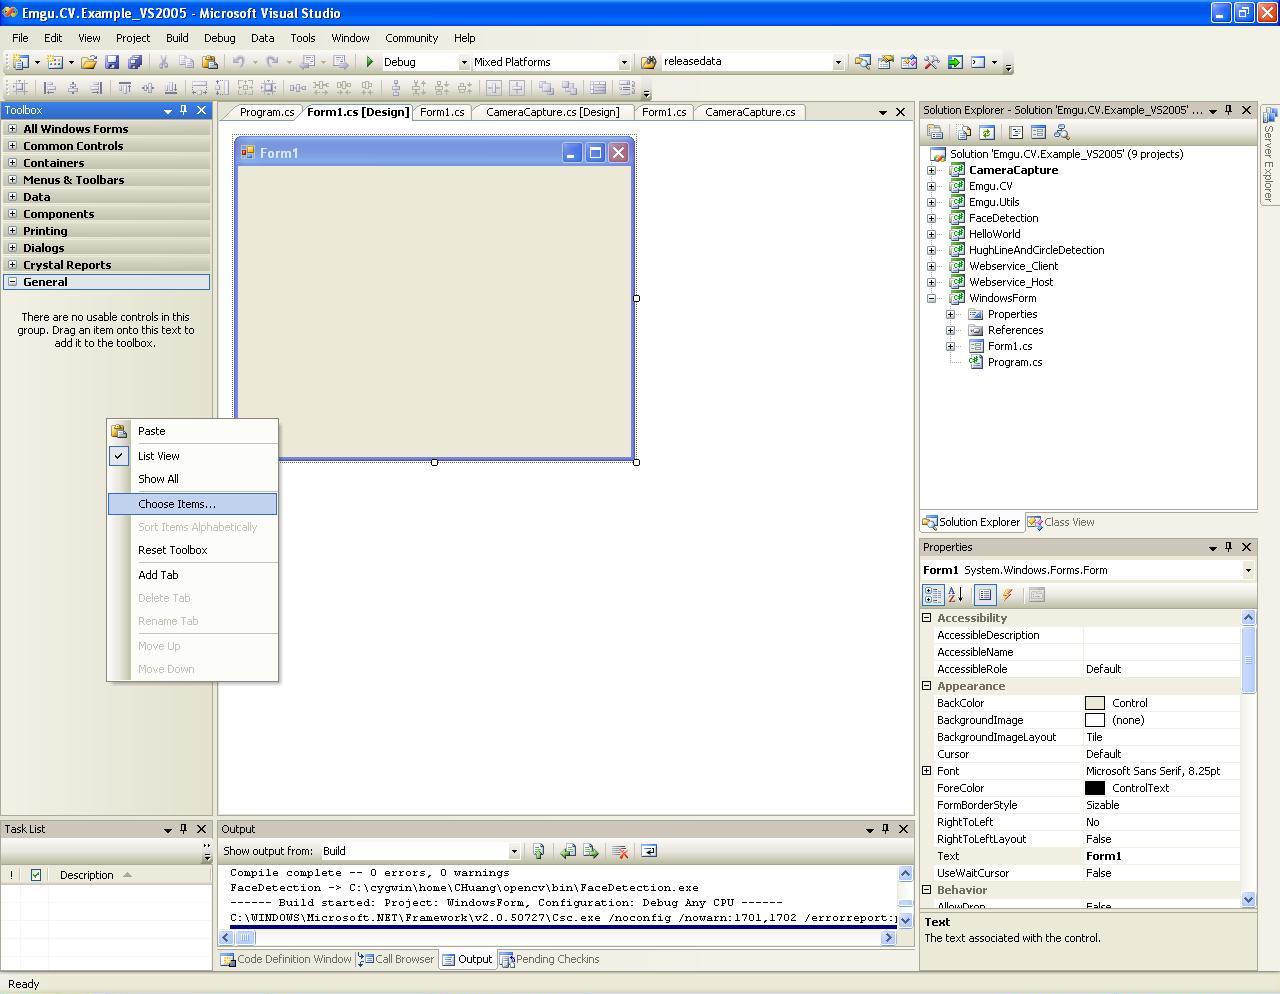Toggle auto-hide pin on Properties panel
Image resolution: width=1280 pixels, height=994 pixels.
tap(1229, 547)
